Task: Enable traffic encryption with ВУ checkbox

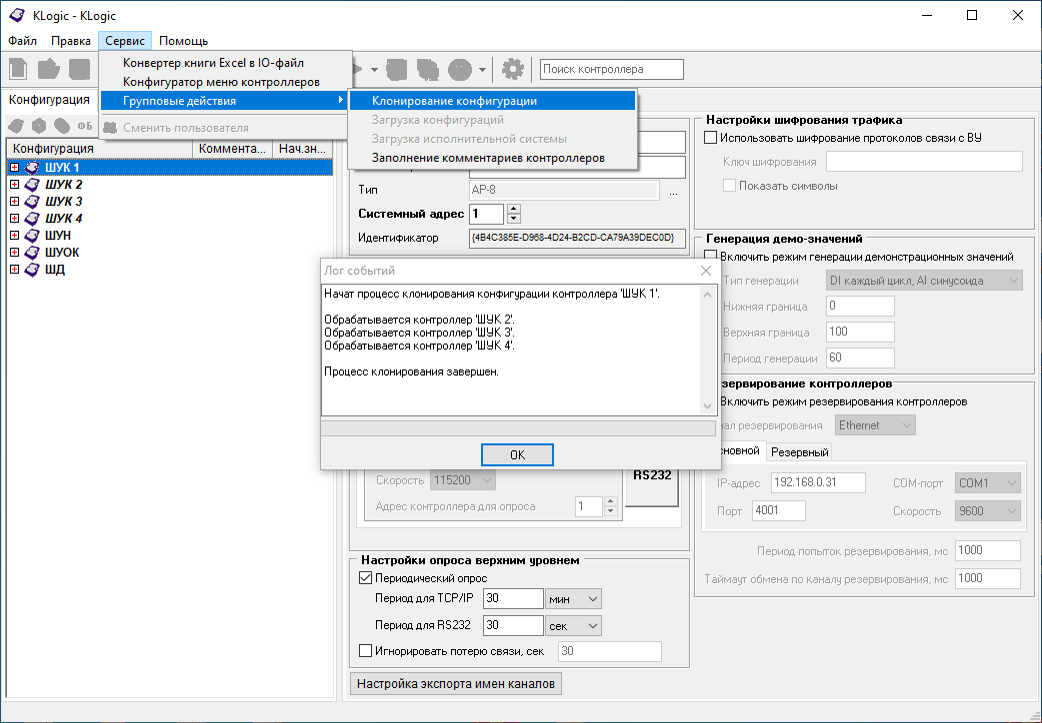Action: tap(711, 137)
